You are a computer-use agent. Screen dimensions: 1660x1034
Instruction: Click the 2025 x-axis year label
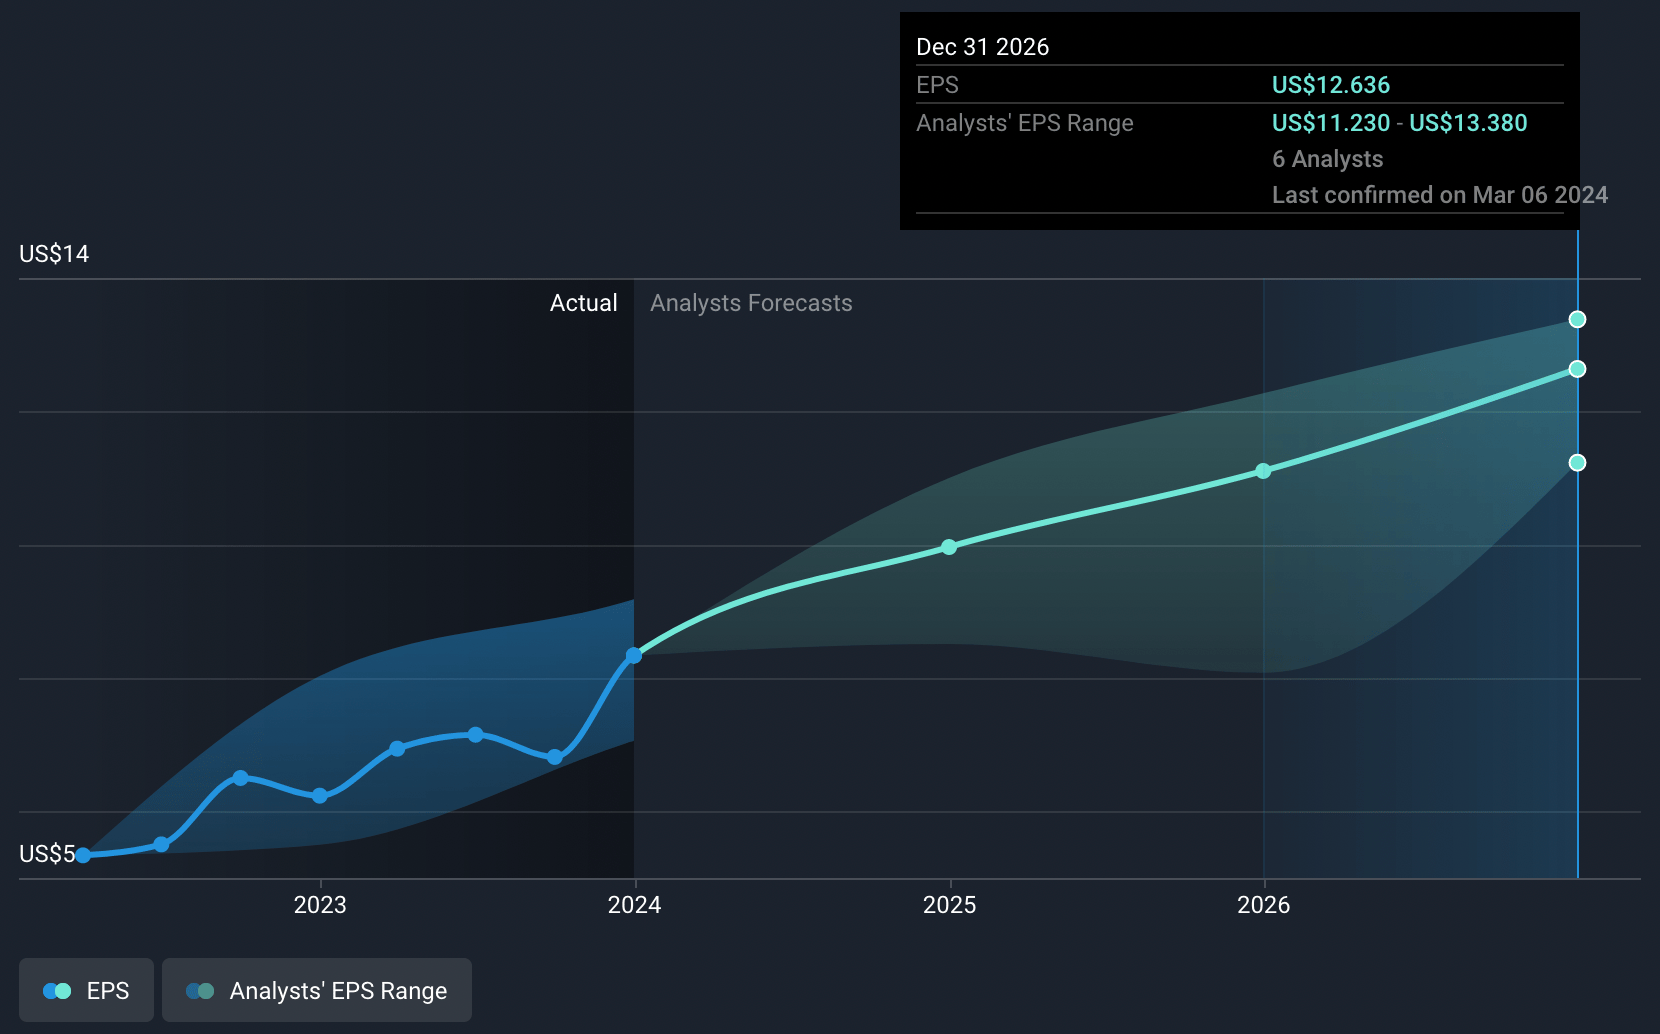[x=949, y=905]
